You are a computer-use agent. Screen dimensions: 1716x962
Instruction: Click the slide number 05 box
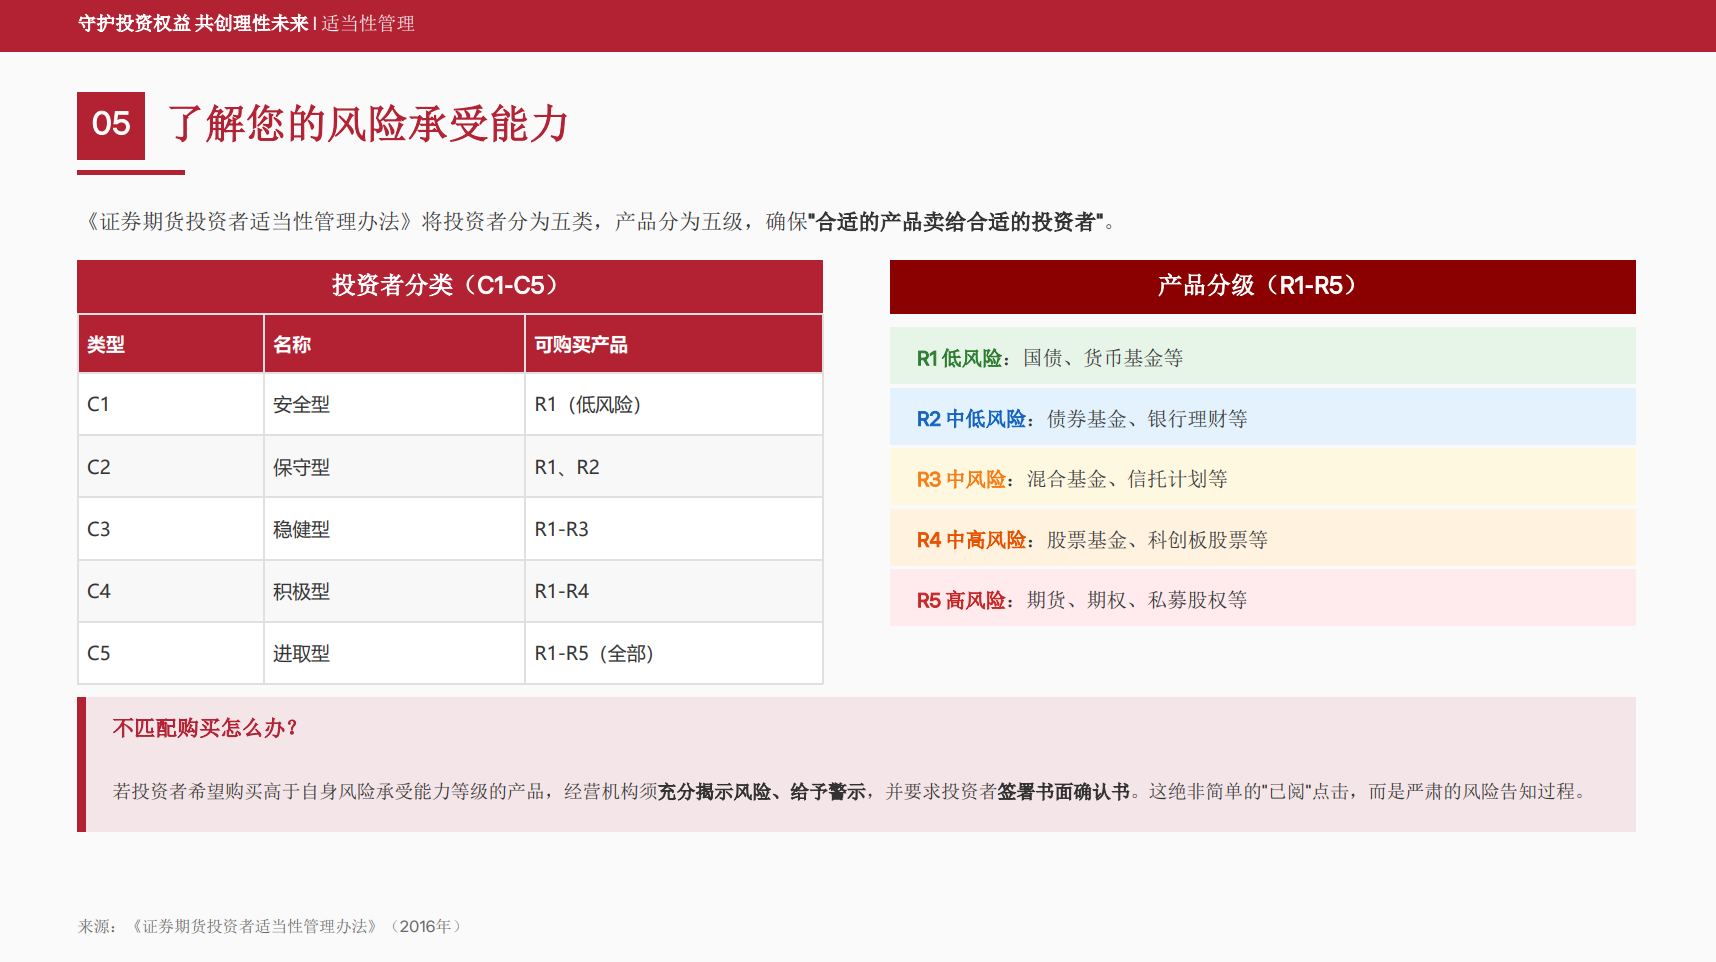coord(111,125)
